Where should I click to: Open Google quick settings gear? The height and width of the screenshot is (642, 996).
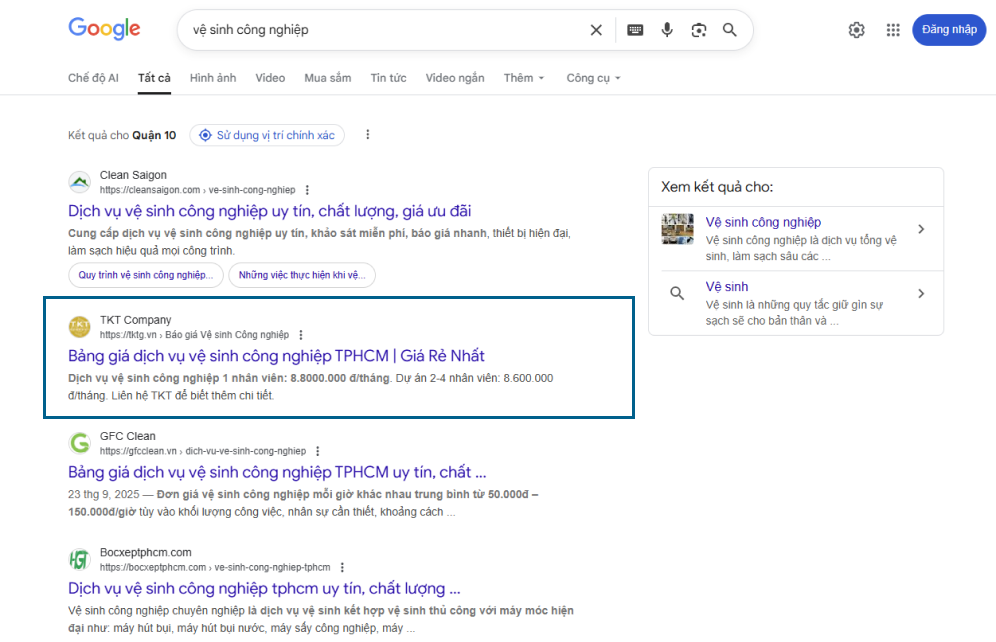[x=856, y=30]
